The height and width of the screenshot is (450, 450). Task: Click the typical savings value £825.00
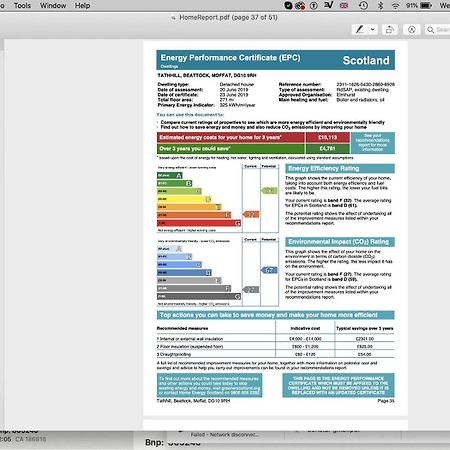click(365, 347)
